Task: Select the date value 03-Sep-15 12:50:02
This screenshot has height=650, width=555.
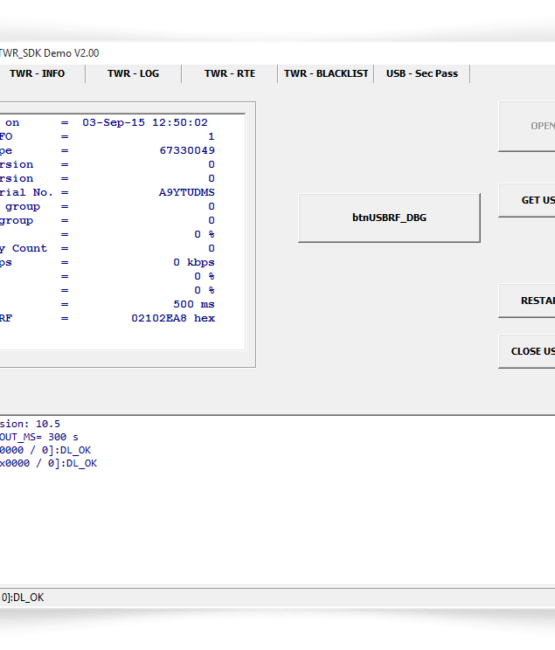Action: [x=145, y=123]
